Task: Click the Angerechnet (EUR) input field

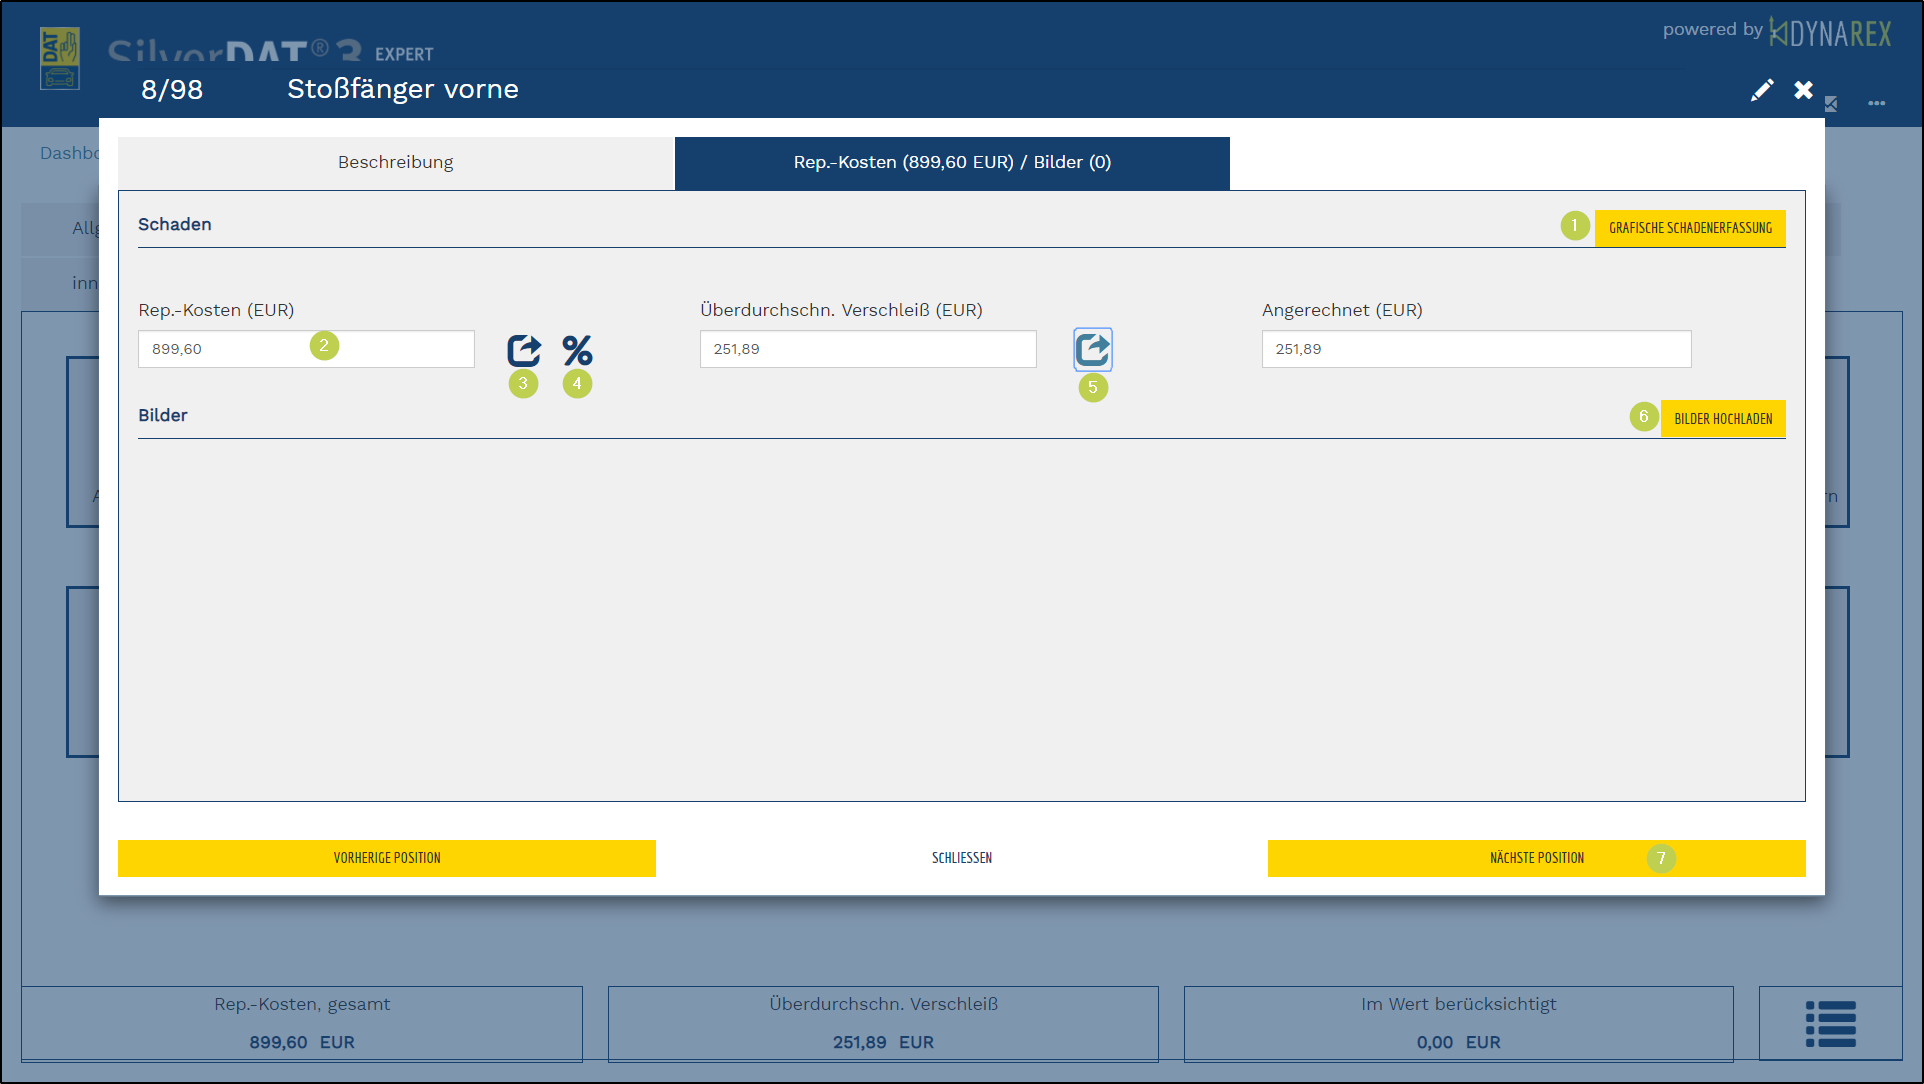Action: [x=1475, y=349]
